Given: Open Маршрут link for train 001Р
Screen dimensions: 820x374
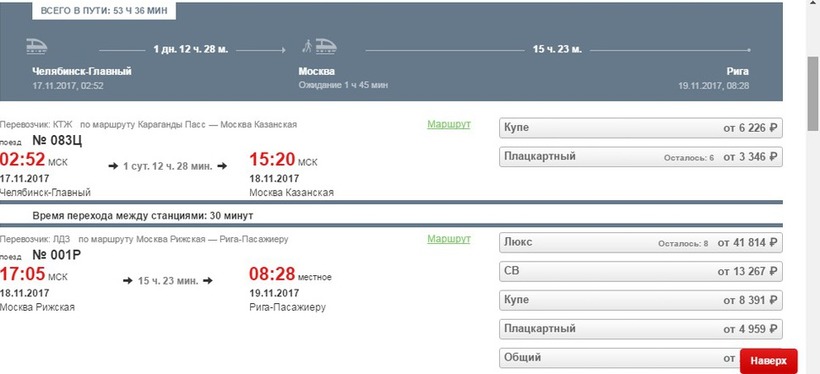Looking at the screenshot, I should coord(449,239).
